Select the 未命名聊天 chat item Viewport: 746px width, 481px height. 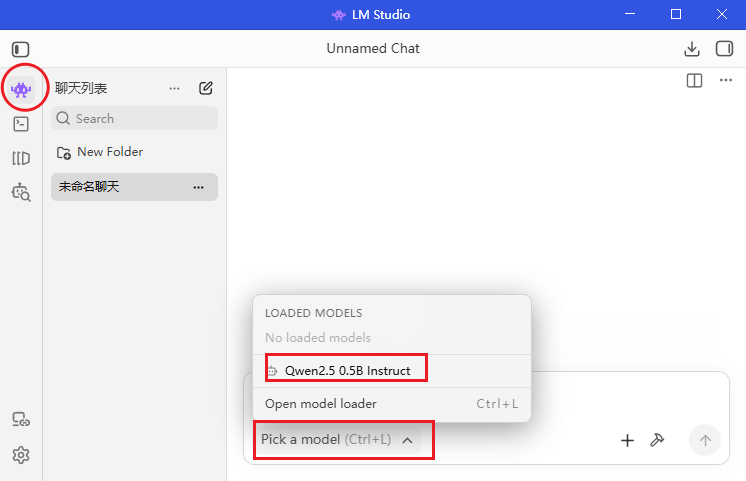coord(134,187)
